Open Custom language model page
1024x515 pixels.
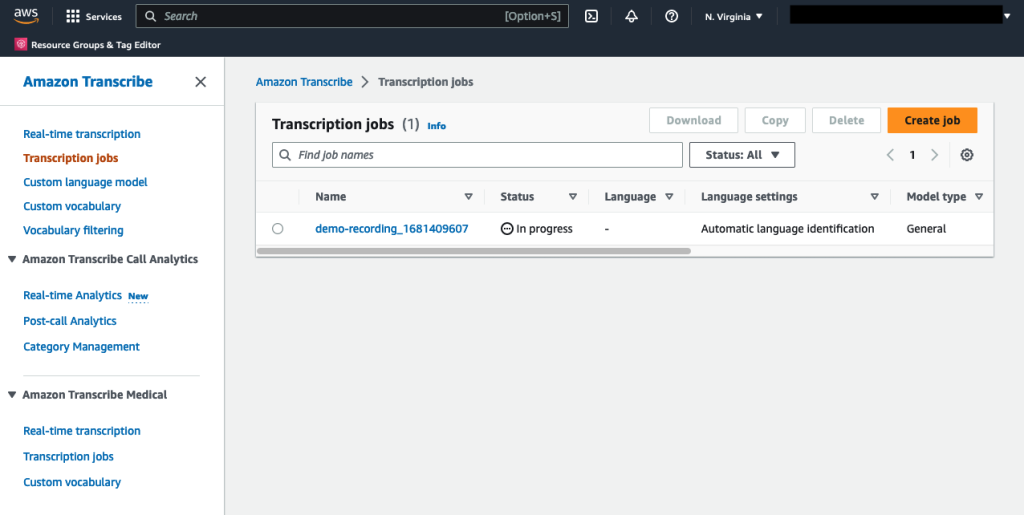[85, 182]
